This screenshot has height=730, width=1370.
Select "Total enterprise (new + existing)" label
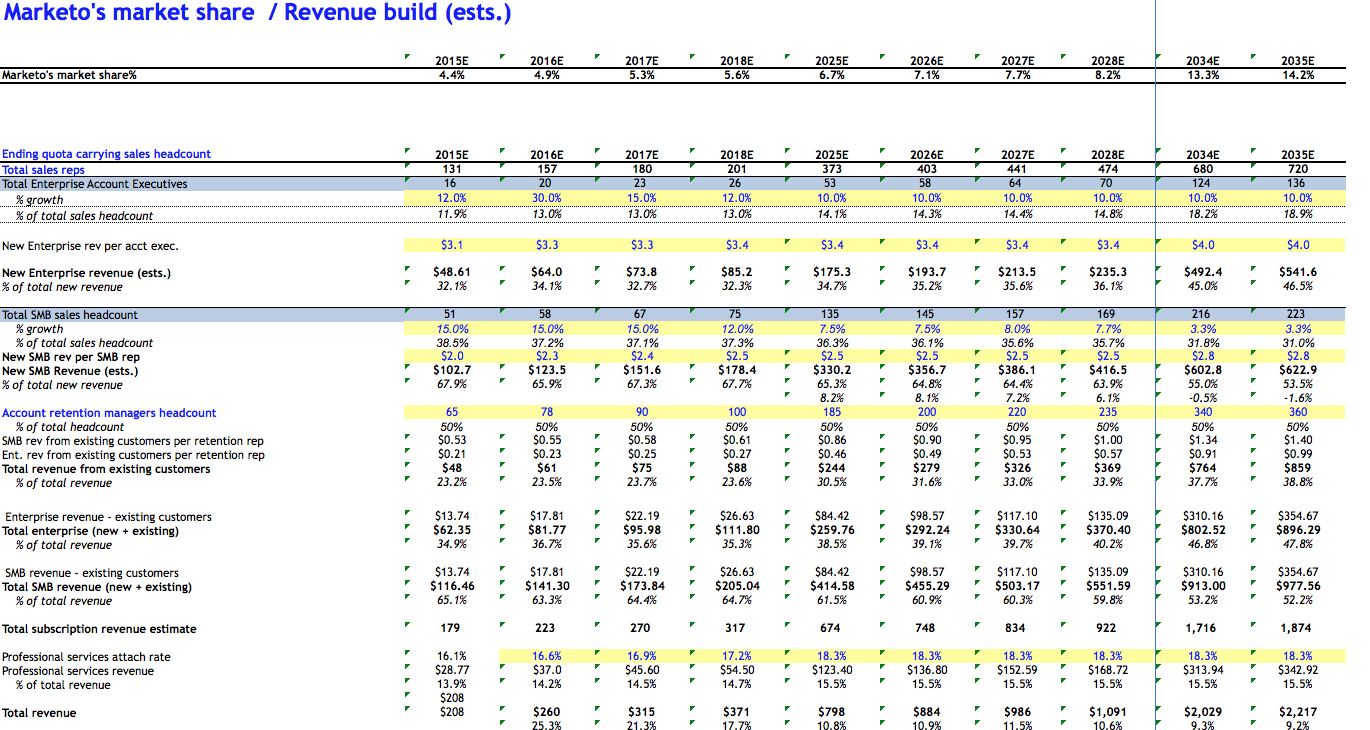(90, 531)
